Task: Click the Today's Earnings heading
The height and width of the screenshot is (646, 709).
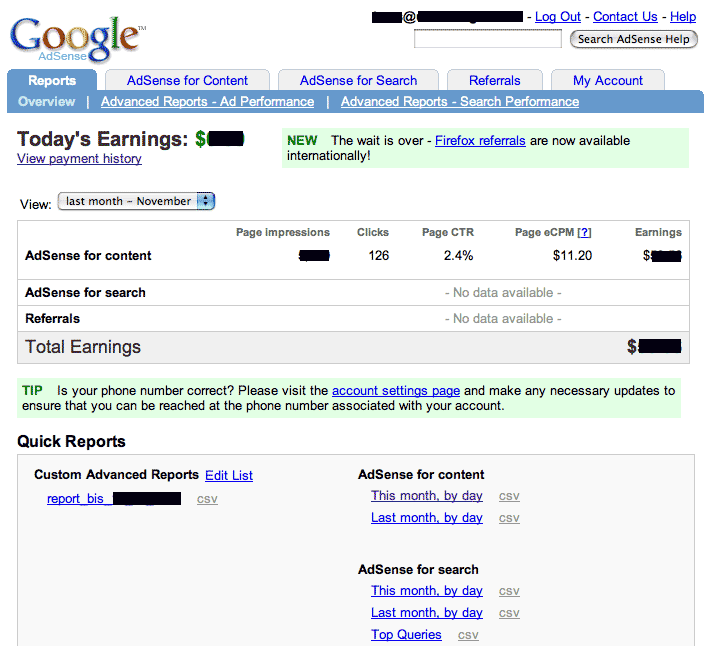Action: click(102, 139)
